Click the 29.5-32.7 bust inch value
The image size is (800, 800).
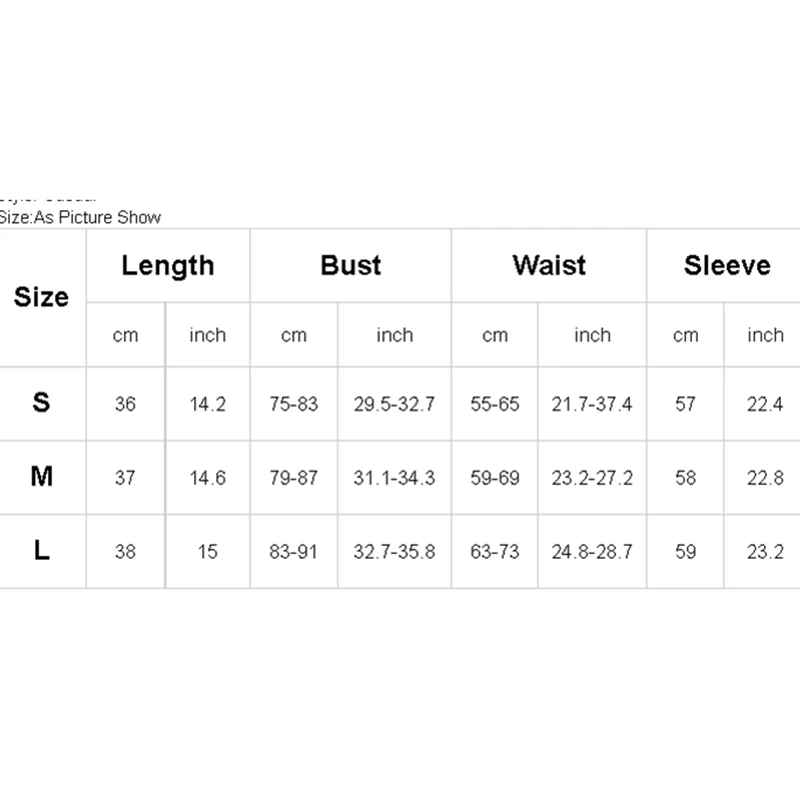[394, 404]
